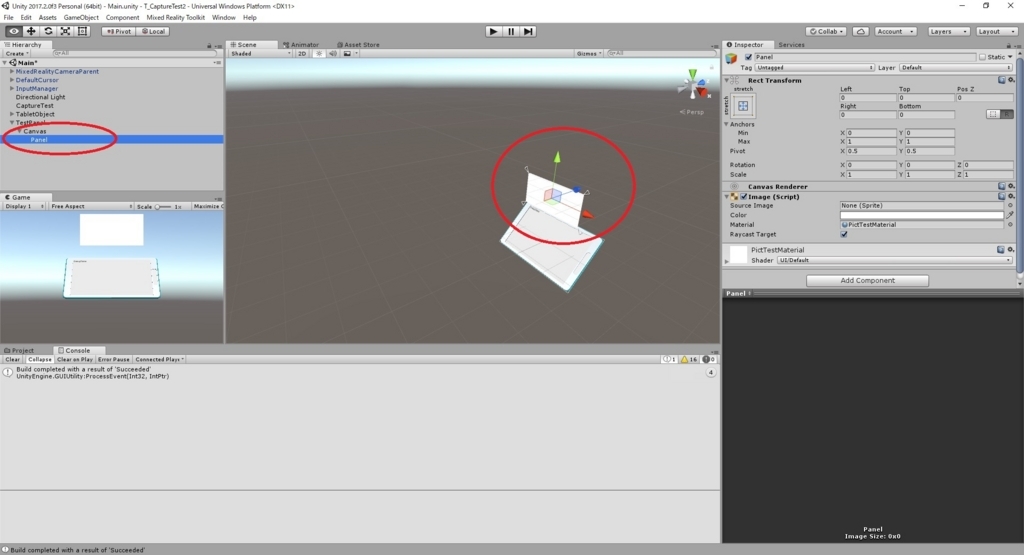Toggle Collapse in Console
Screen dimensions: 1024x555
point(39,360)
